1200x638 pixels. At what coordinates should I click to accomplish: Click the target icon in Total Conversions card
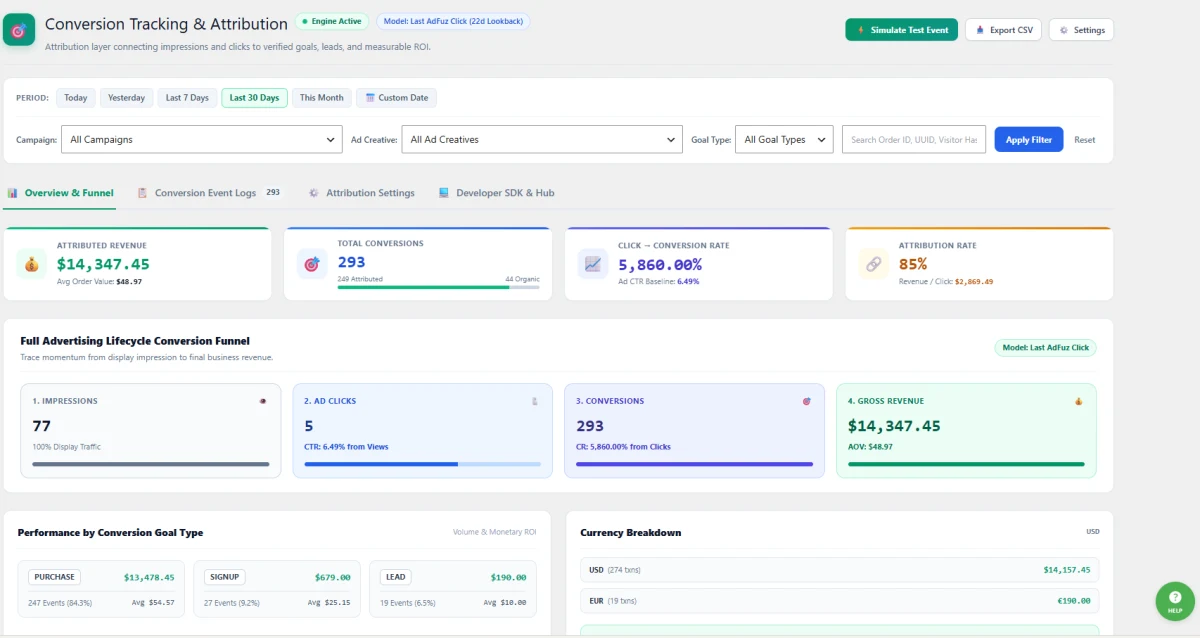(x=312, y=264)
